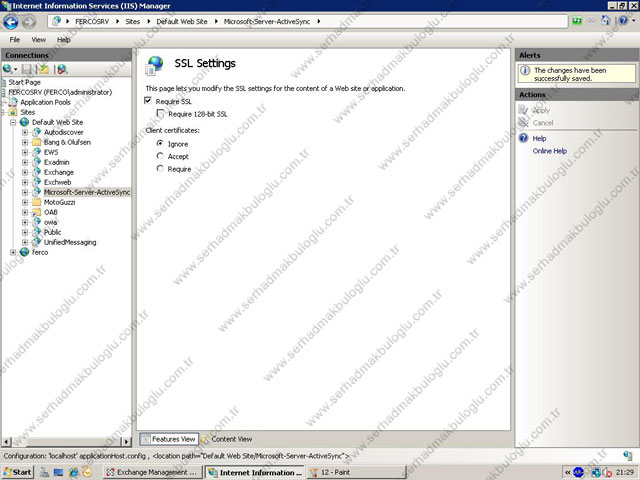Image resolution: width=640 pixels, height=480 pixels.
Task: Click the Default Web Site globe icon
Action: [25, 122]
